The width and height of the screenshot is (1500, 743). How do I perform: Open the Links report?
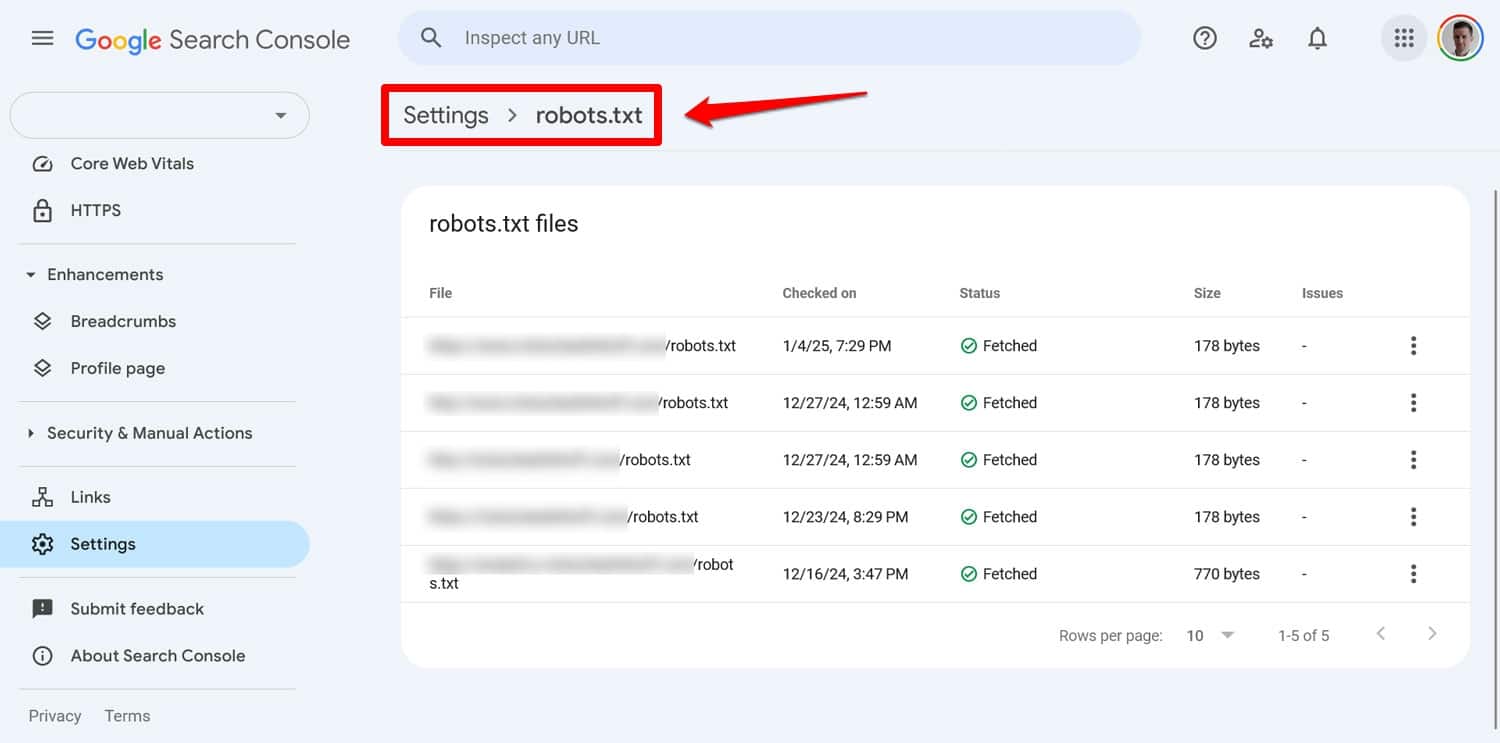pyautogui.click(x=90, y=497)
